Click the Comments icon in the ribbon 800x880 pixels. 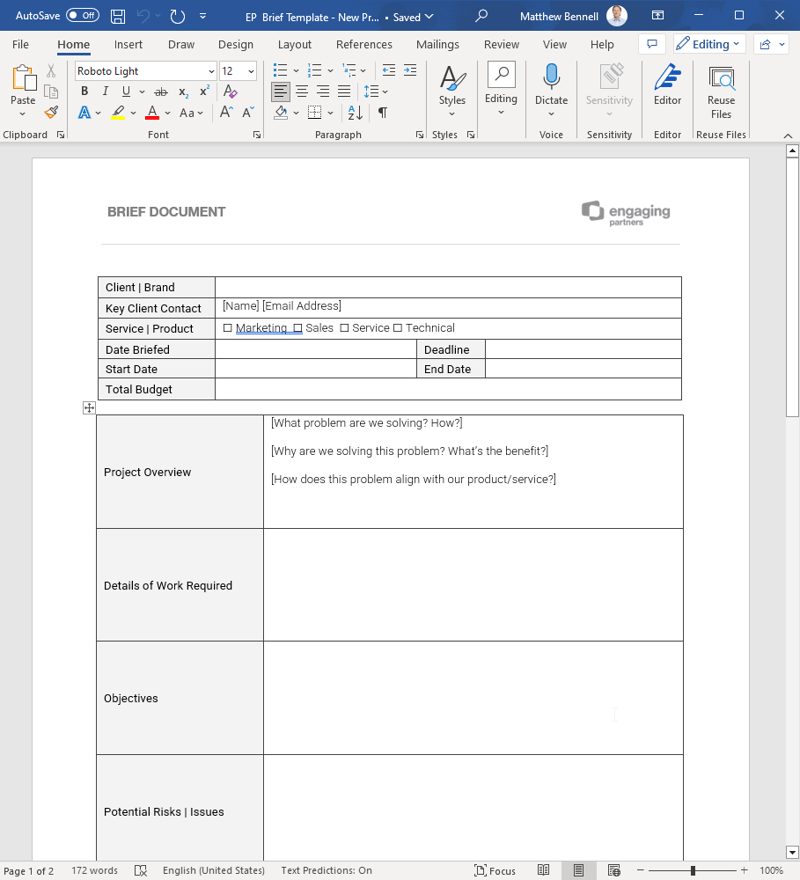click(x=652, y=44)
